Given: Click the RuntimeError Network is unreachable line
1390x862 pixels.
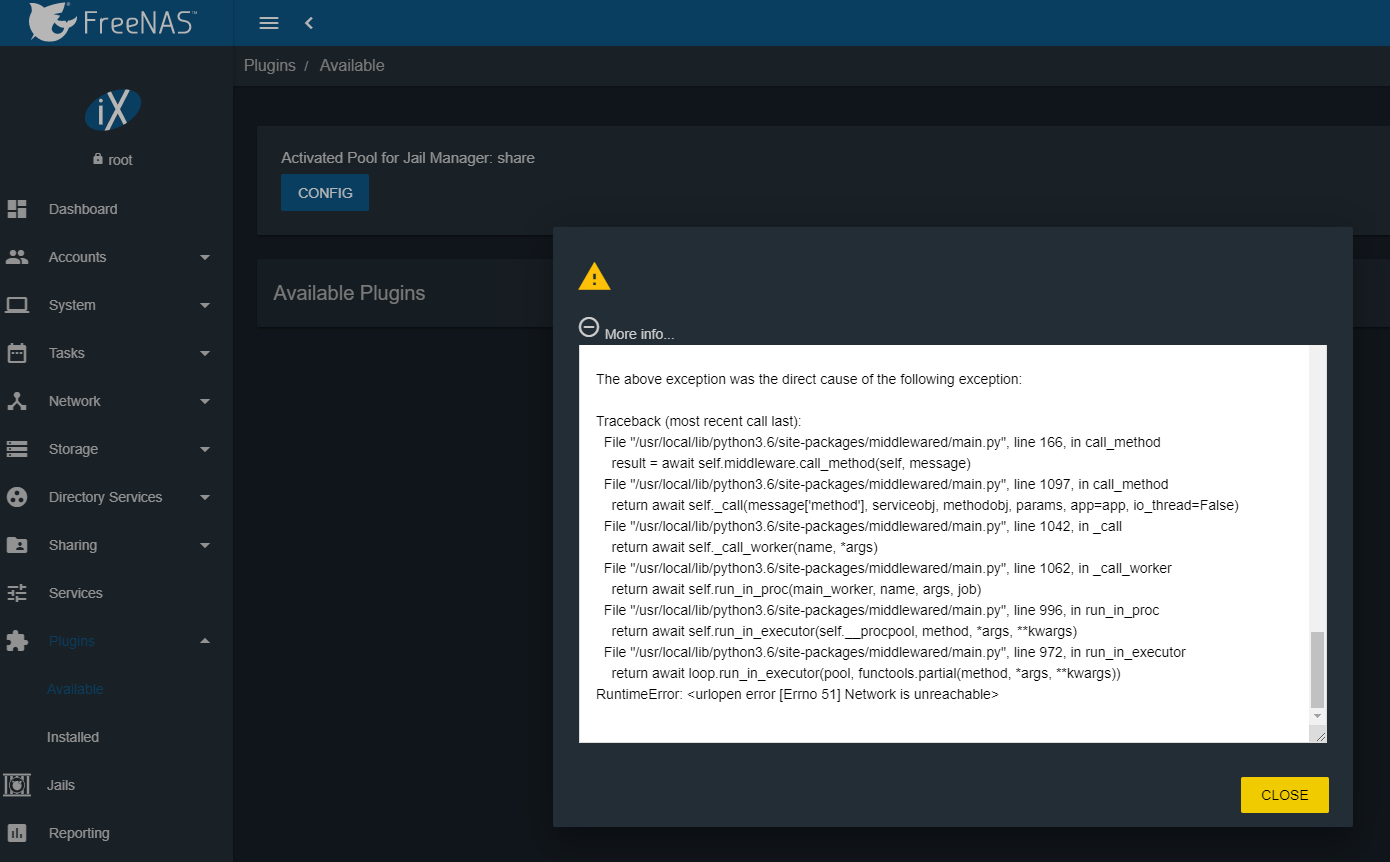Looking at the screenshot, I should [x=797, y=694].
